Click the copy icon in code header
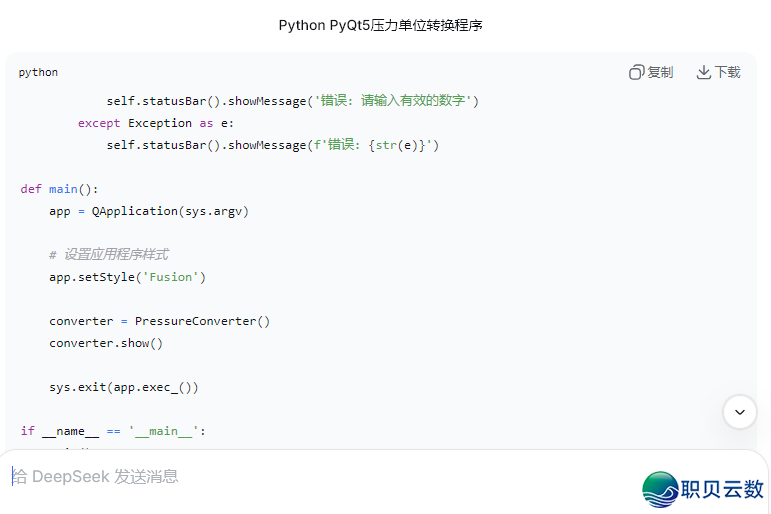Viewport: 771px width, 514px height. (x=636, y=72)
